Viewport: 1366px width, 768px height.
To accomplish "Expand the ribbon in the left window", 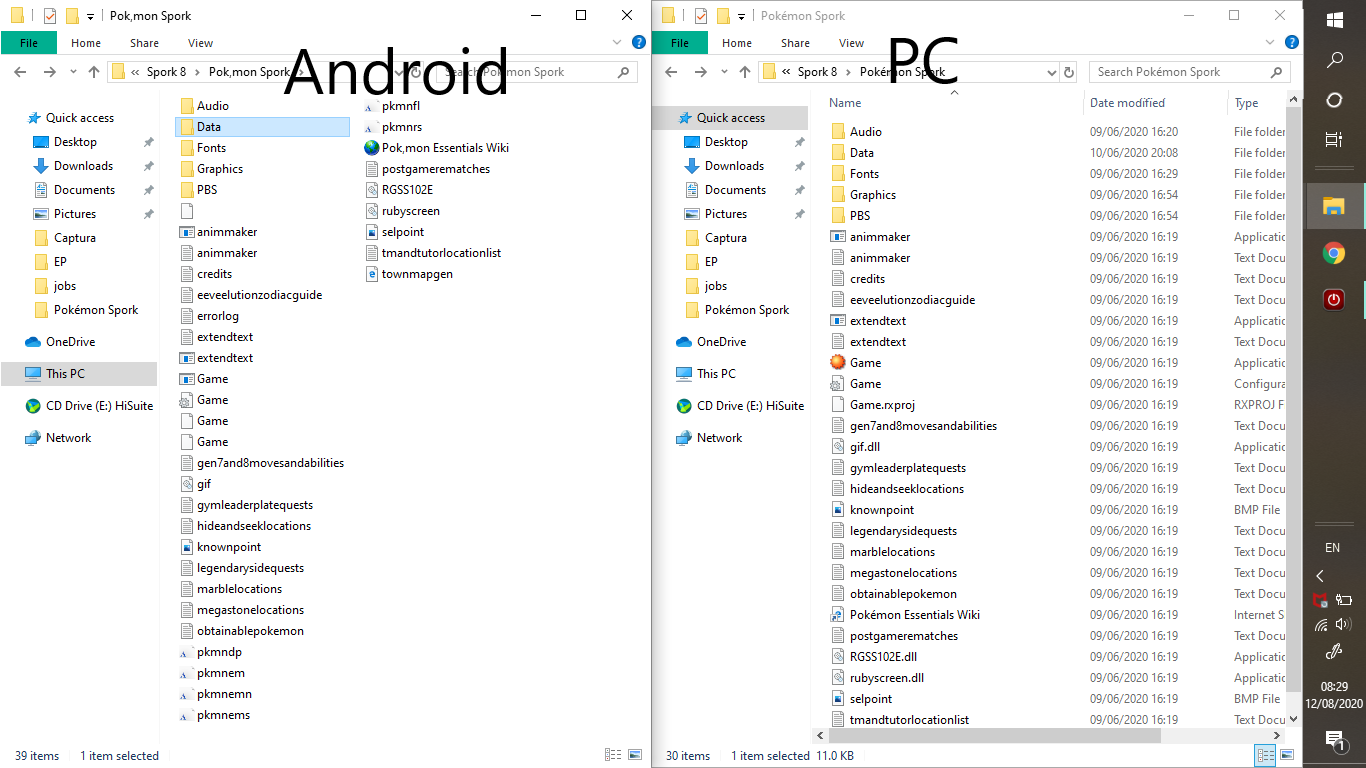I will [x=617, y=43].
